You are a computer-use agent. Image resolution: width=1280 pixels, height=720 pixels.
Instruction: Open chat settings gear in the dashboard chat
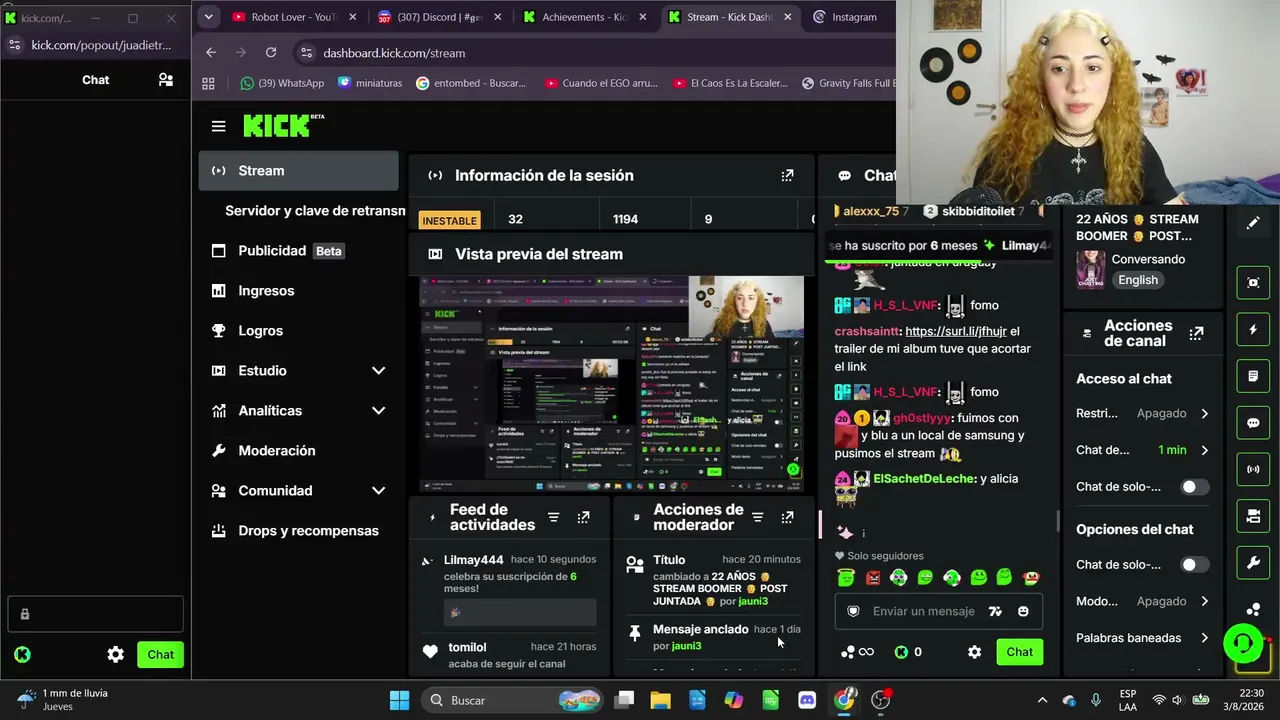pyautogui.click(x=974, y=652)
